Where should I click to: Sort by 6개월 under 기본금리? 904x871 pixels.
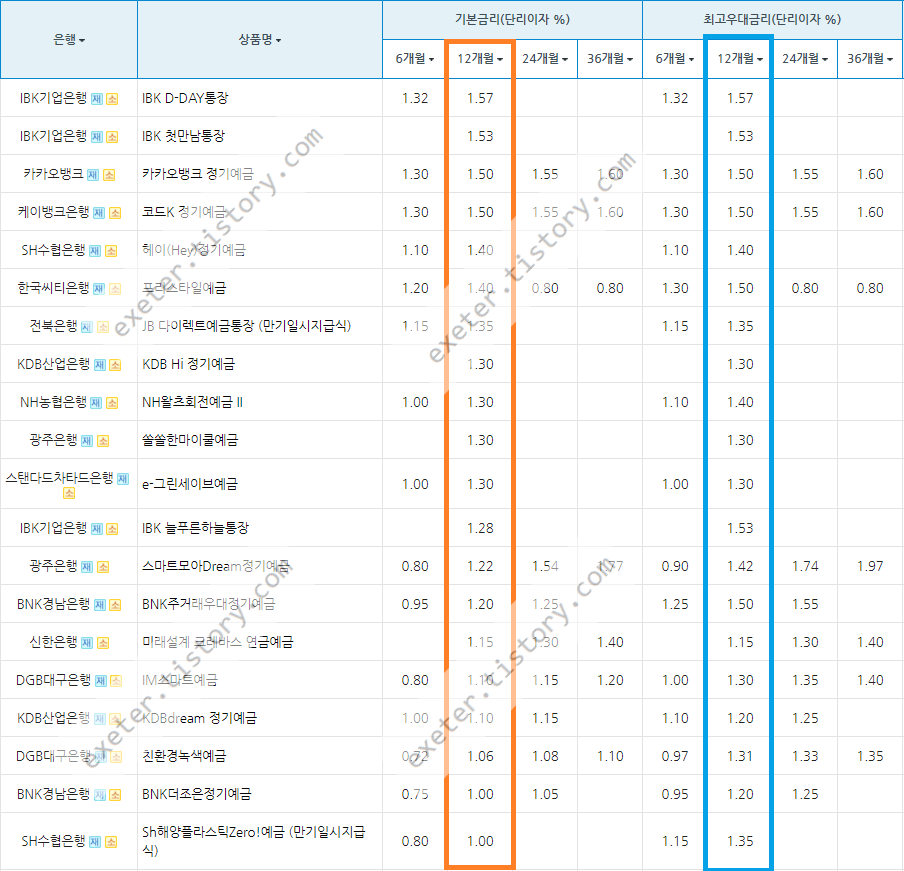click(x=415, y=59)
